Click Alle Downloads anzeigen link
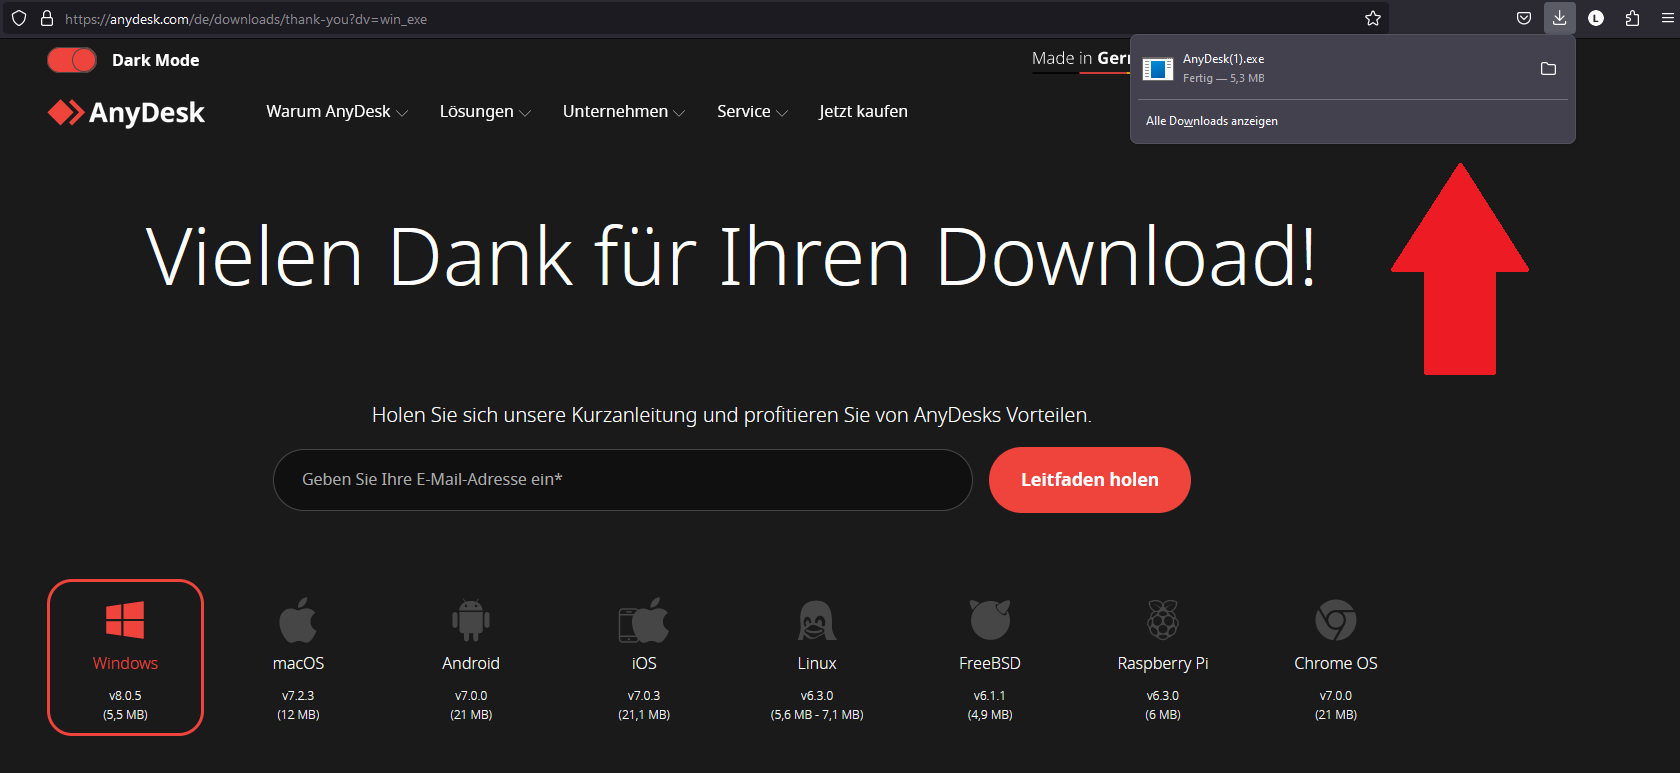This screenshot has height=773, width=1680. (x=1212, y=121)
